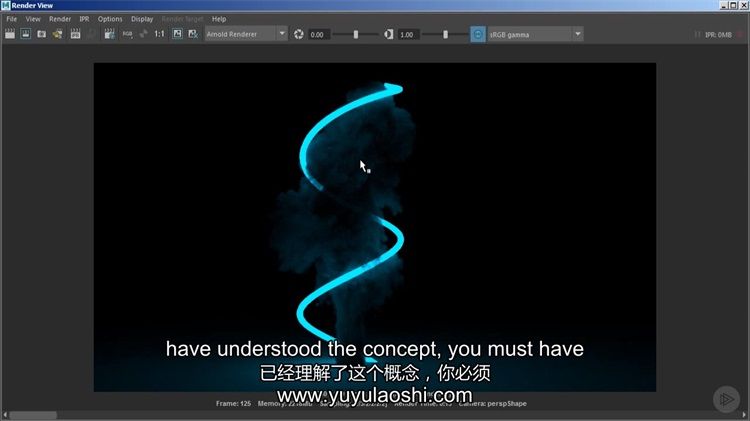Click the exposure aperture icon
The width and height of the screenshot is (750, 421).
coord(297,34)
